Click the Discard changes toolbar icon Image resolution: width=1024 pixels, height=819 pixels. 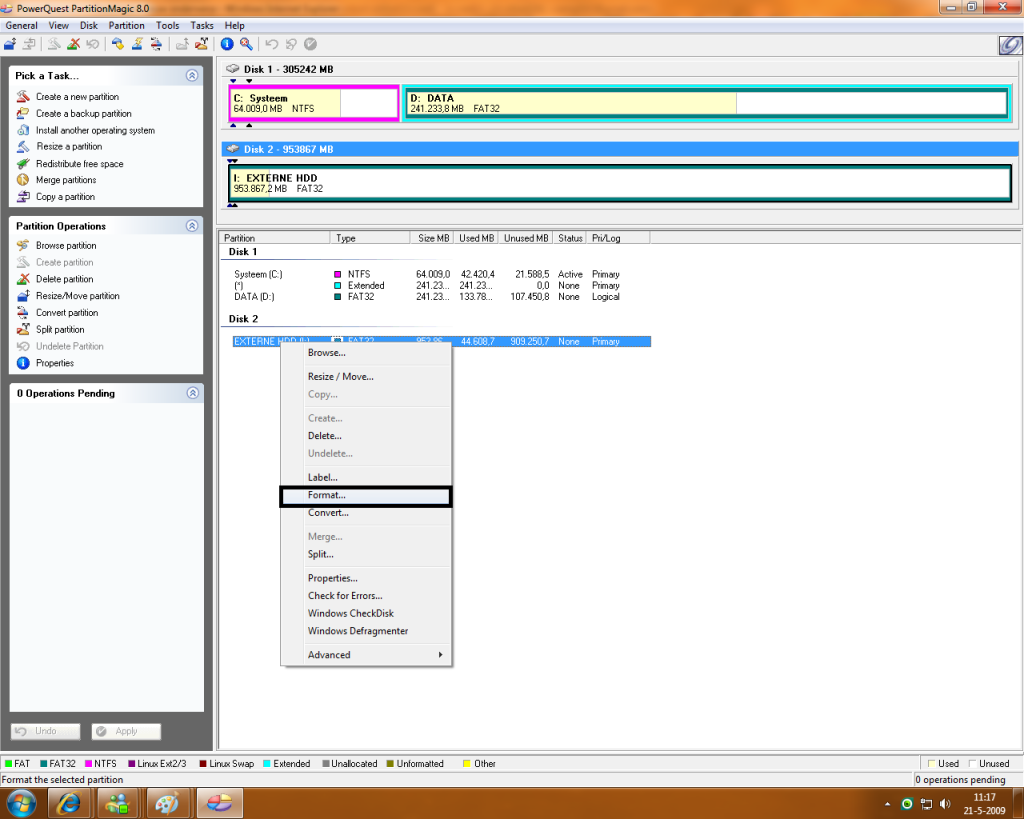(x=291, y=44)
